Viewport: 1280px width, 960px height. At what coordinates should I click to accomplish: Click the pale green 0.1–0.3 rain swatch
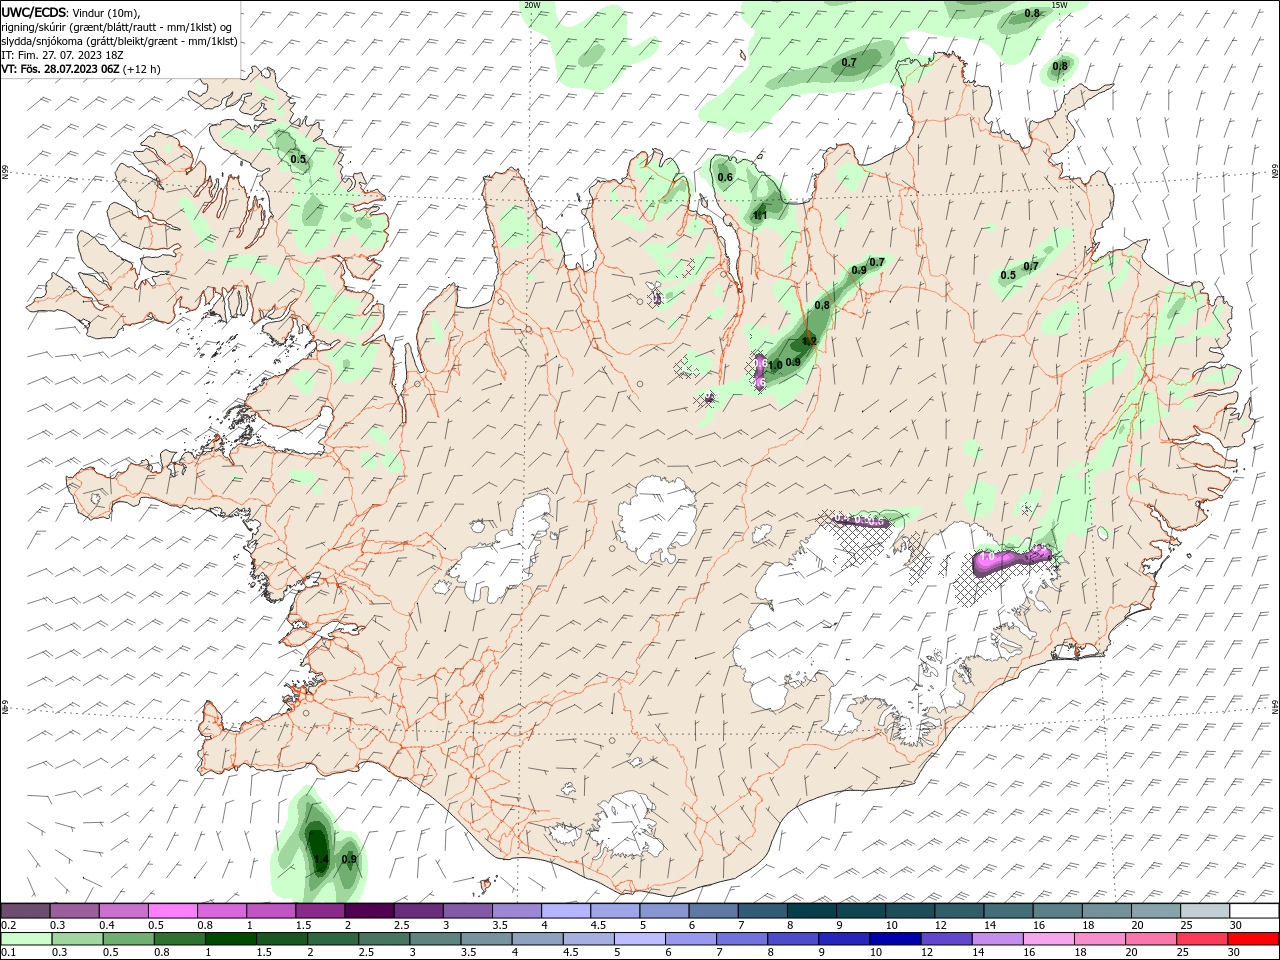point(26,938)
